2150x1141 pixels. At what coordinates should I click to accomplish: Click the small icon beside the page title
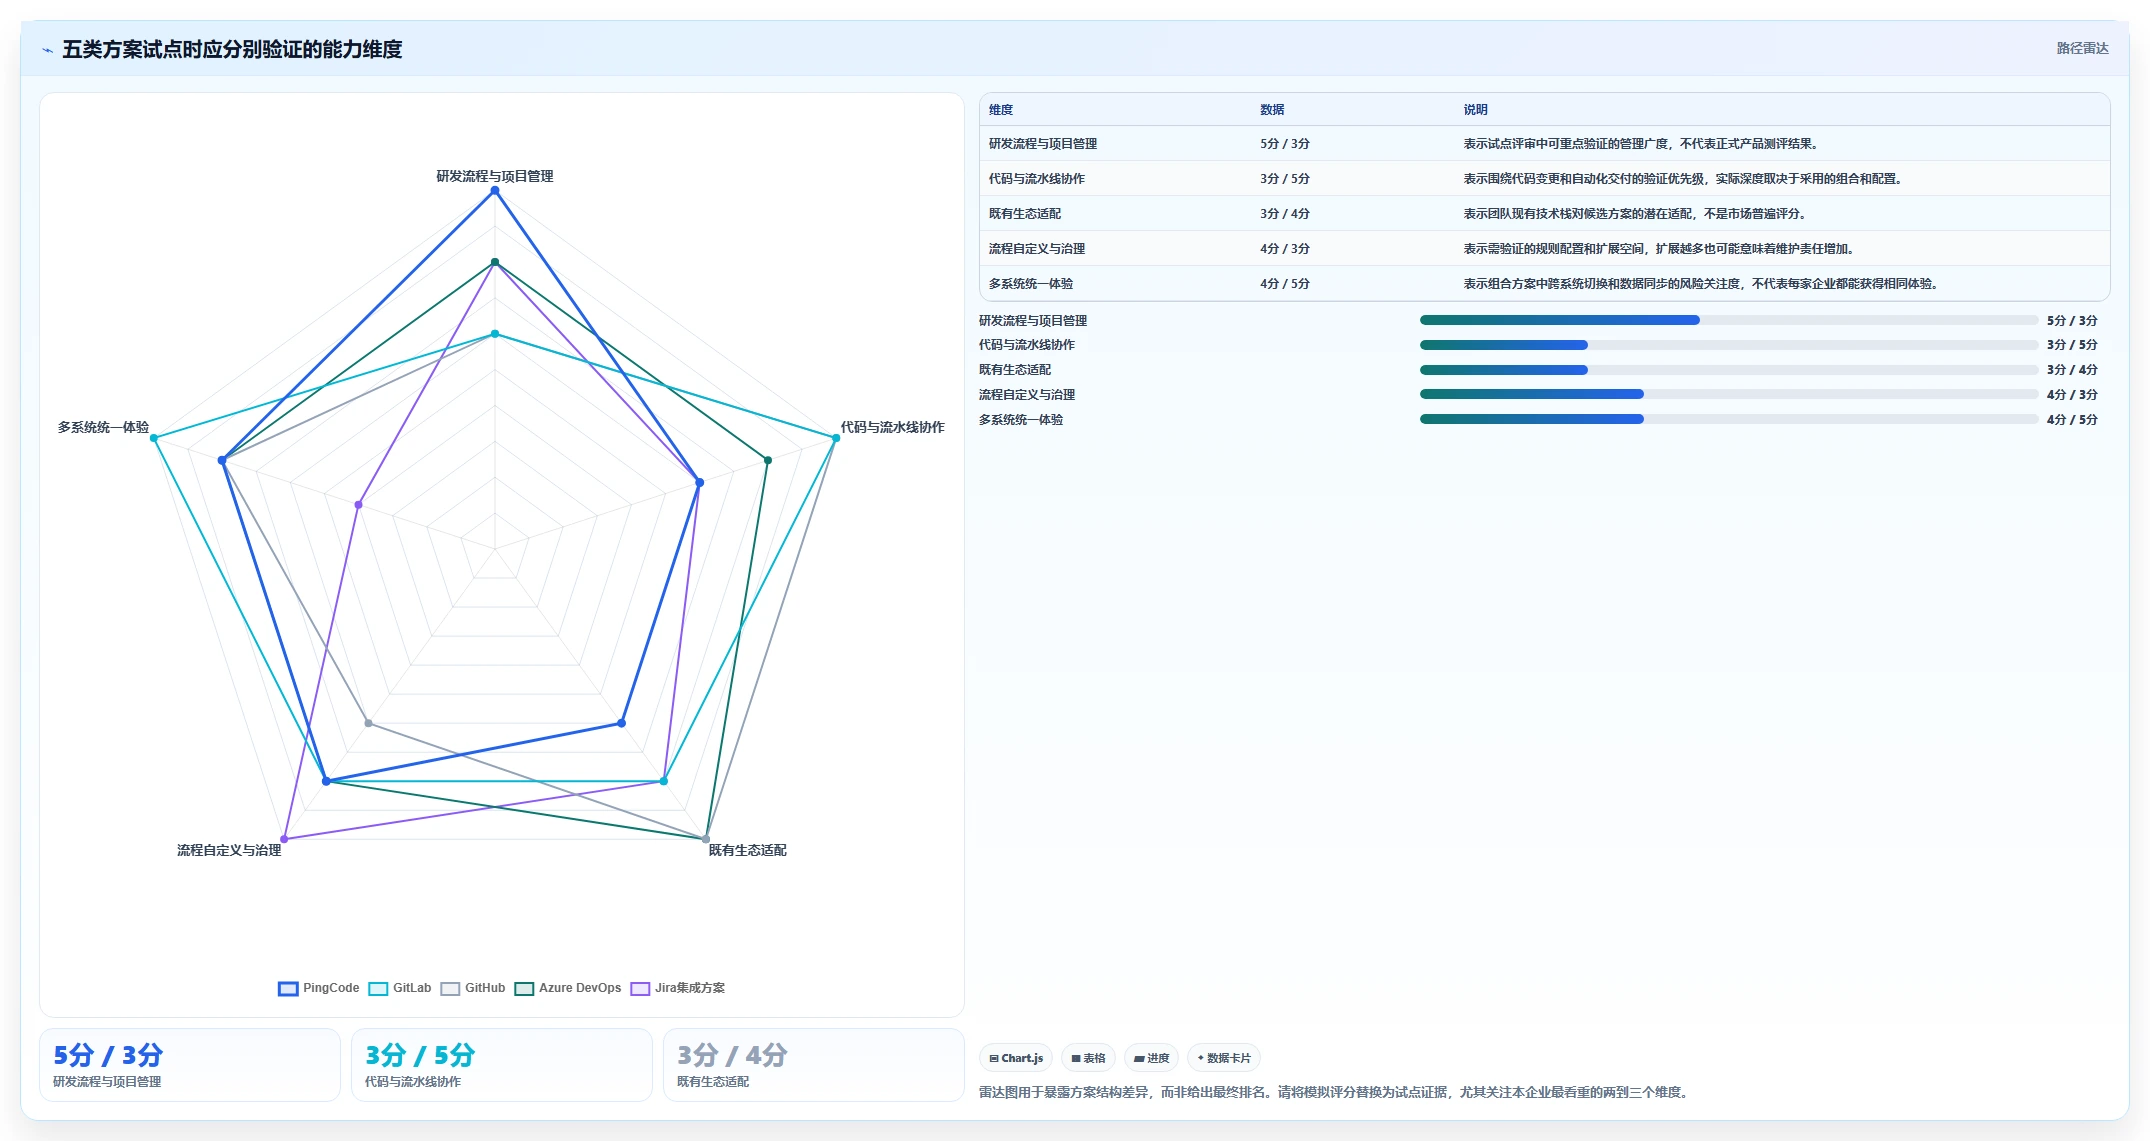pos(47,50)
